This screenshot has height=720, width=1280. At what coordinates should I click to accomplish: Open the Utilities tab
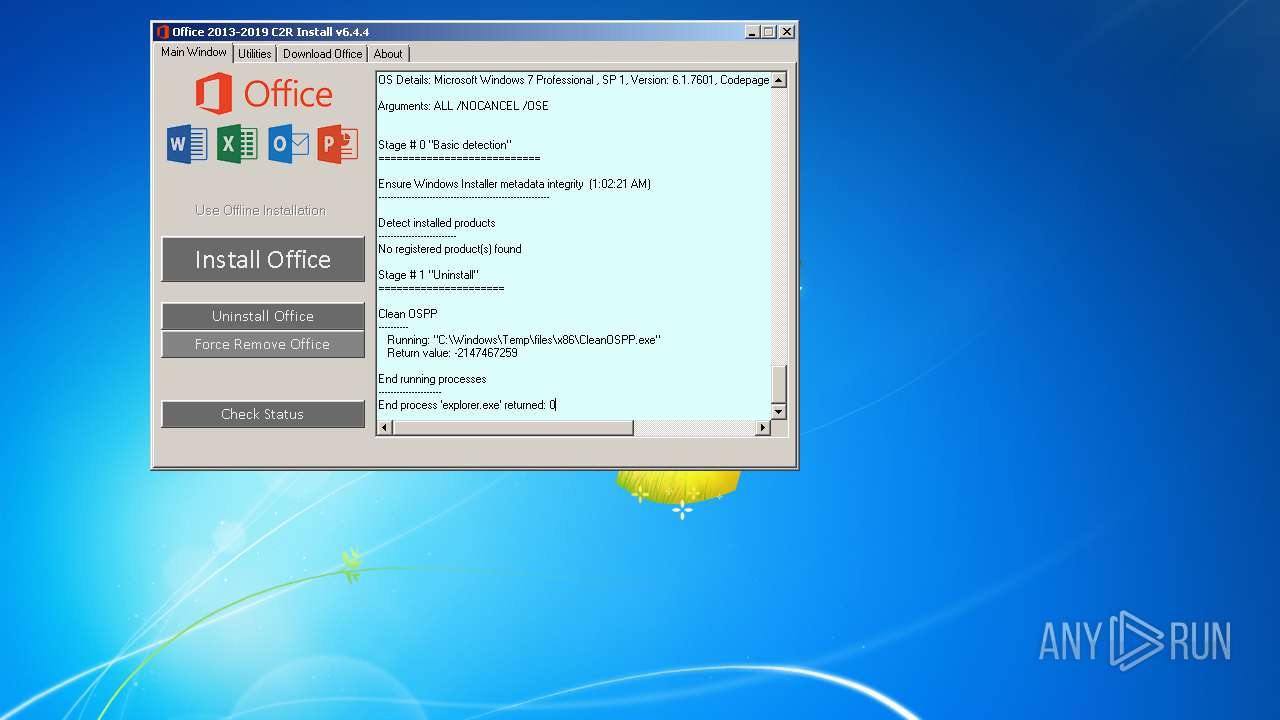(x=254, y=54)
